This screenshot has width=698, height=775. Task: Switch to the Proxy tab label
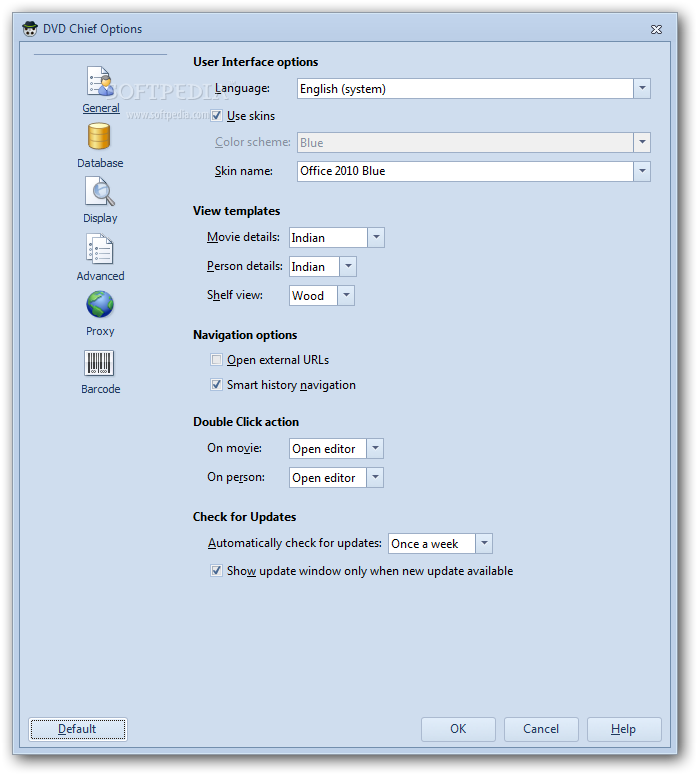click(100, 331)
